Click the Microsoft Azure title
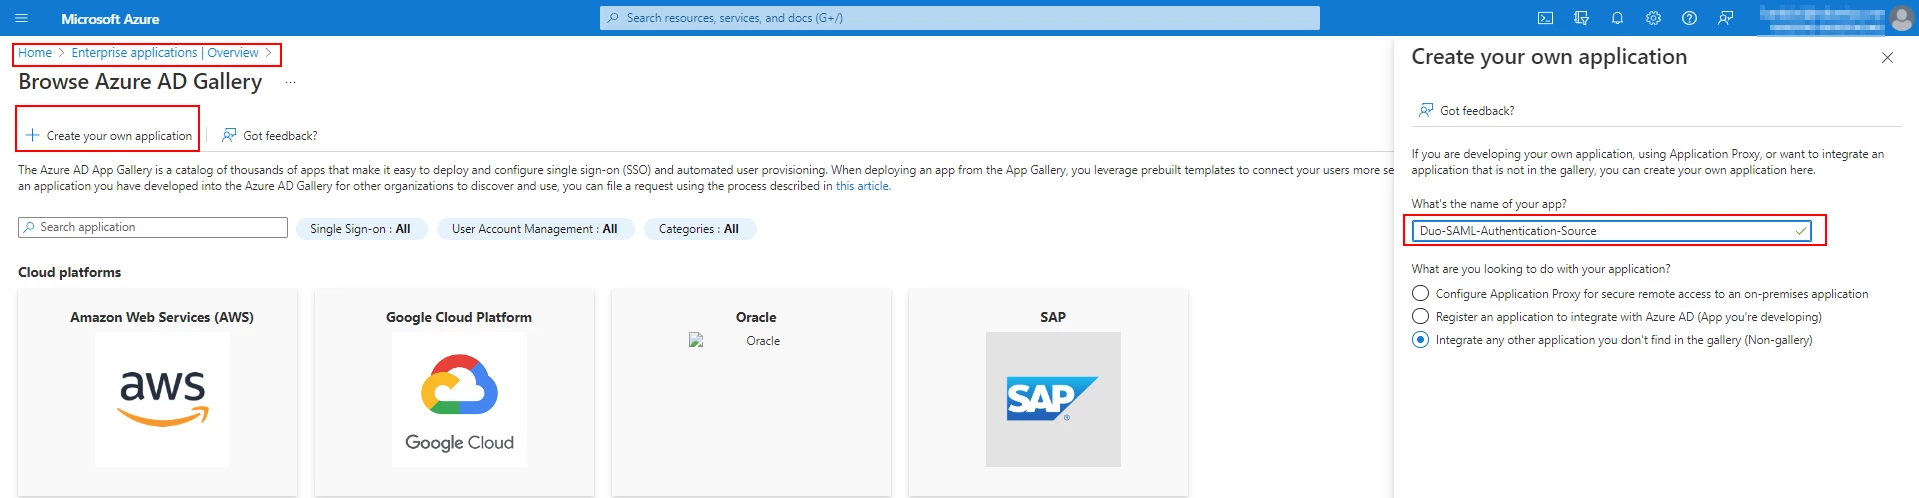This screenshot has height=498, width=1919. pos(110,19)
